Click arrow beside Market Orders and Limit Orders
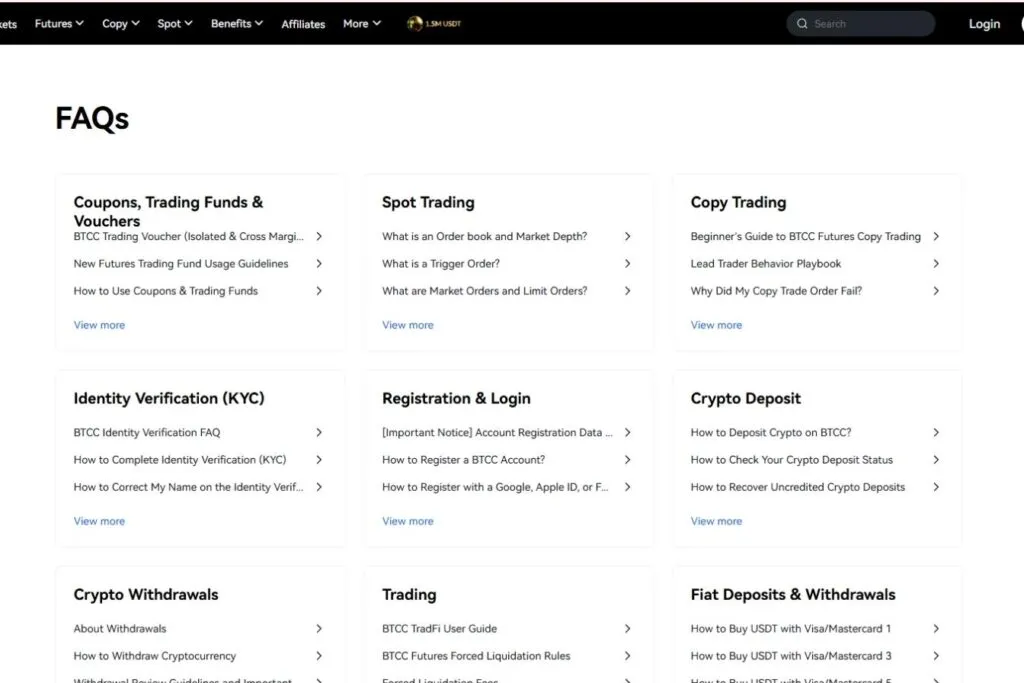The width and height of the screenshot is (1024, 683). [628, 291]
